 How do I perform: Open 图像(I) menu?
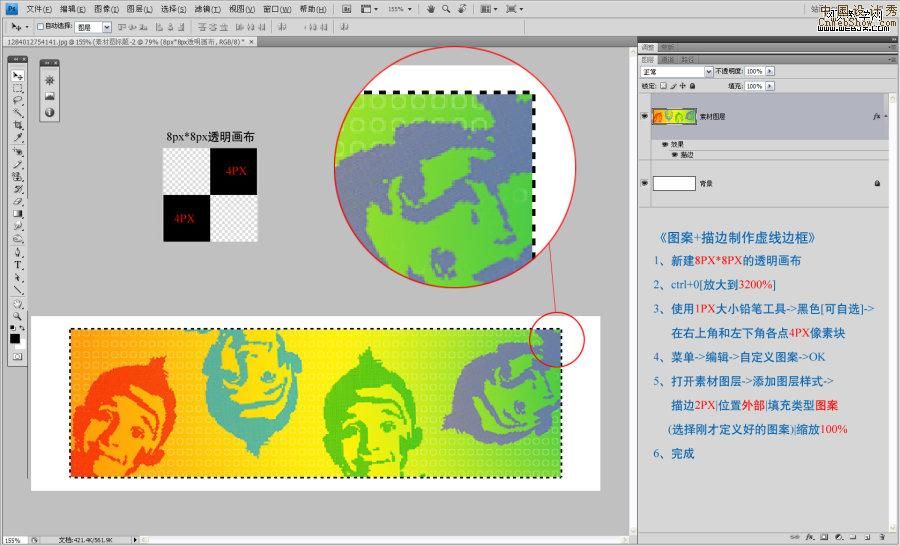pyautogui.click(x=106, y=9)
